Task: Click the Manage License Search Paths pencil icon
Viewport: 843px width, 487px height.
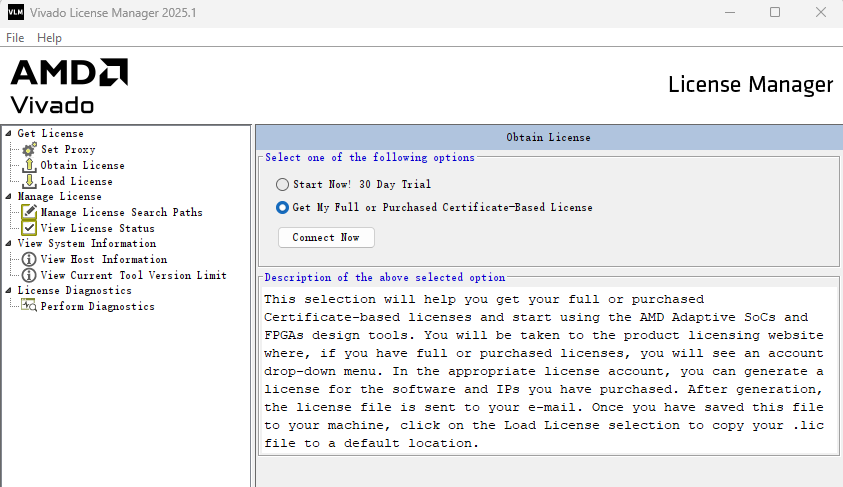Action: click(x=29, y=212)
